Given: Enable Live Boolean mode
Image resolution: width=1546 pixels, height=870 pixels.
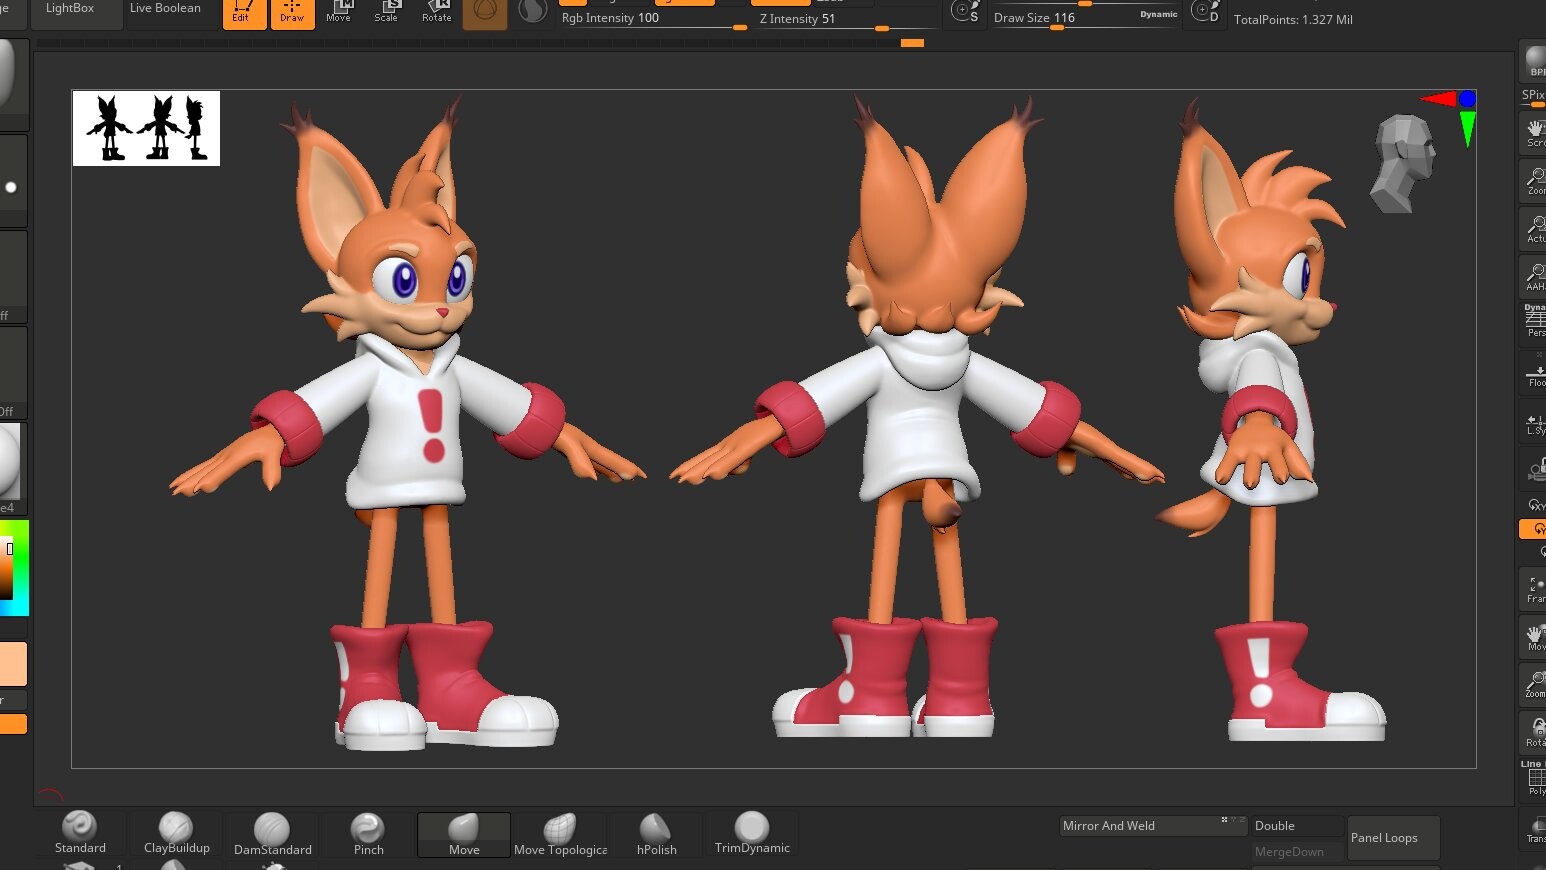Looking at the screenshot, I should [166, 8].
